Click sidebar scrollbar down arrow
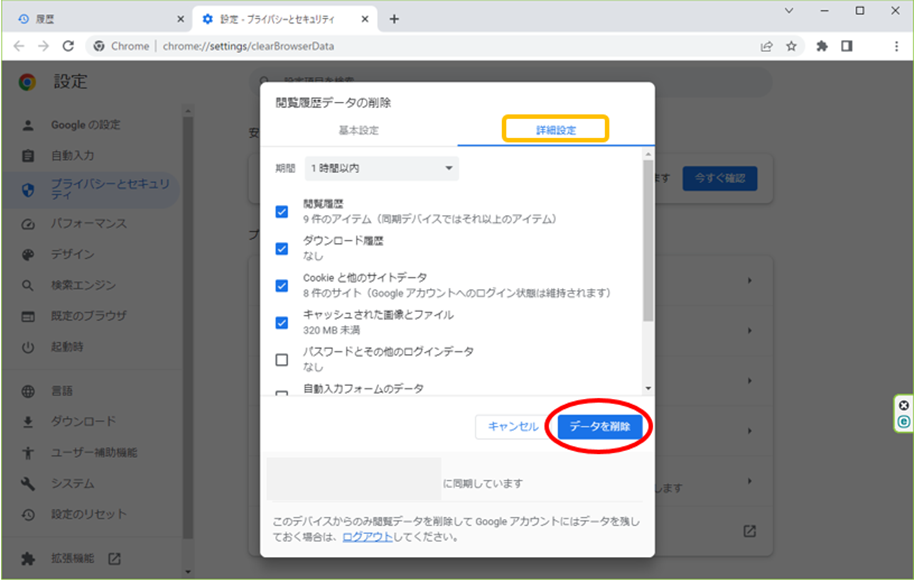Screen dimensions: 914x582 coord(188,572)
